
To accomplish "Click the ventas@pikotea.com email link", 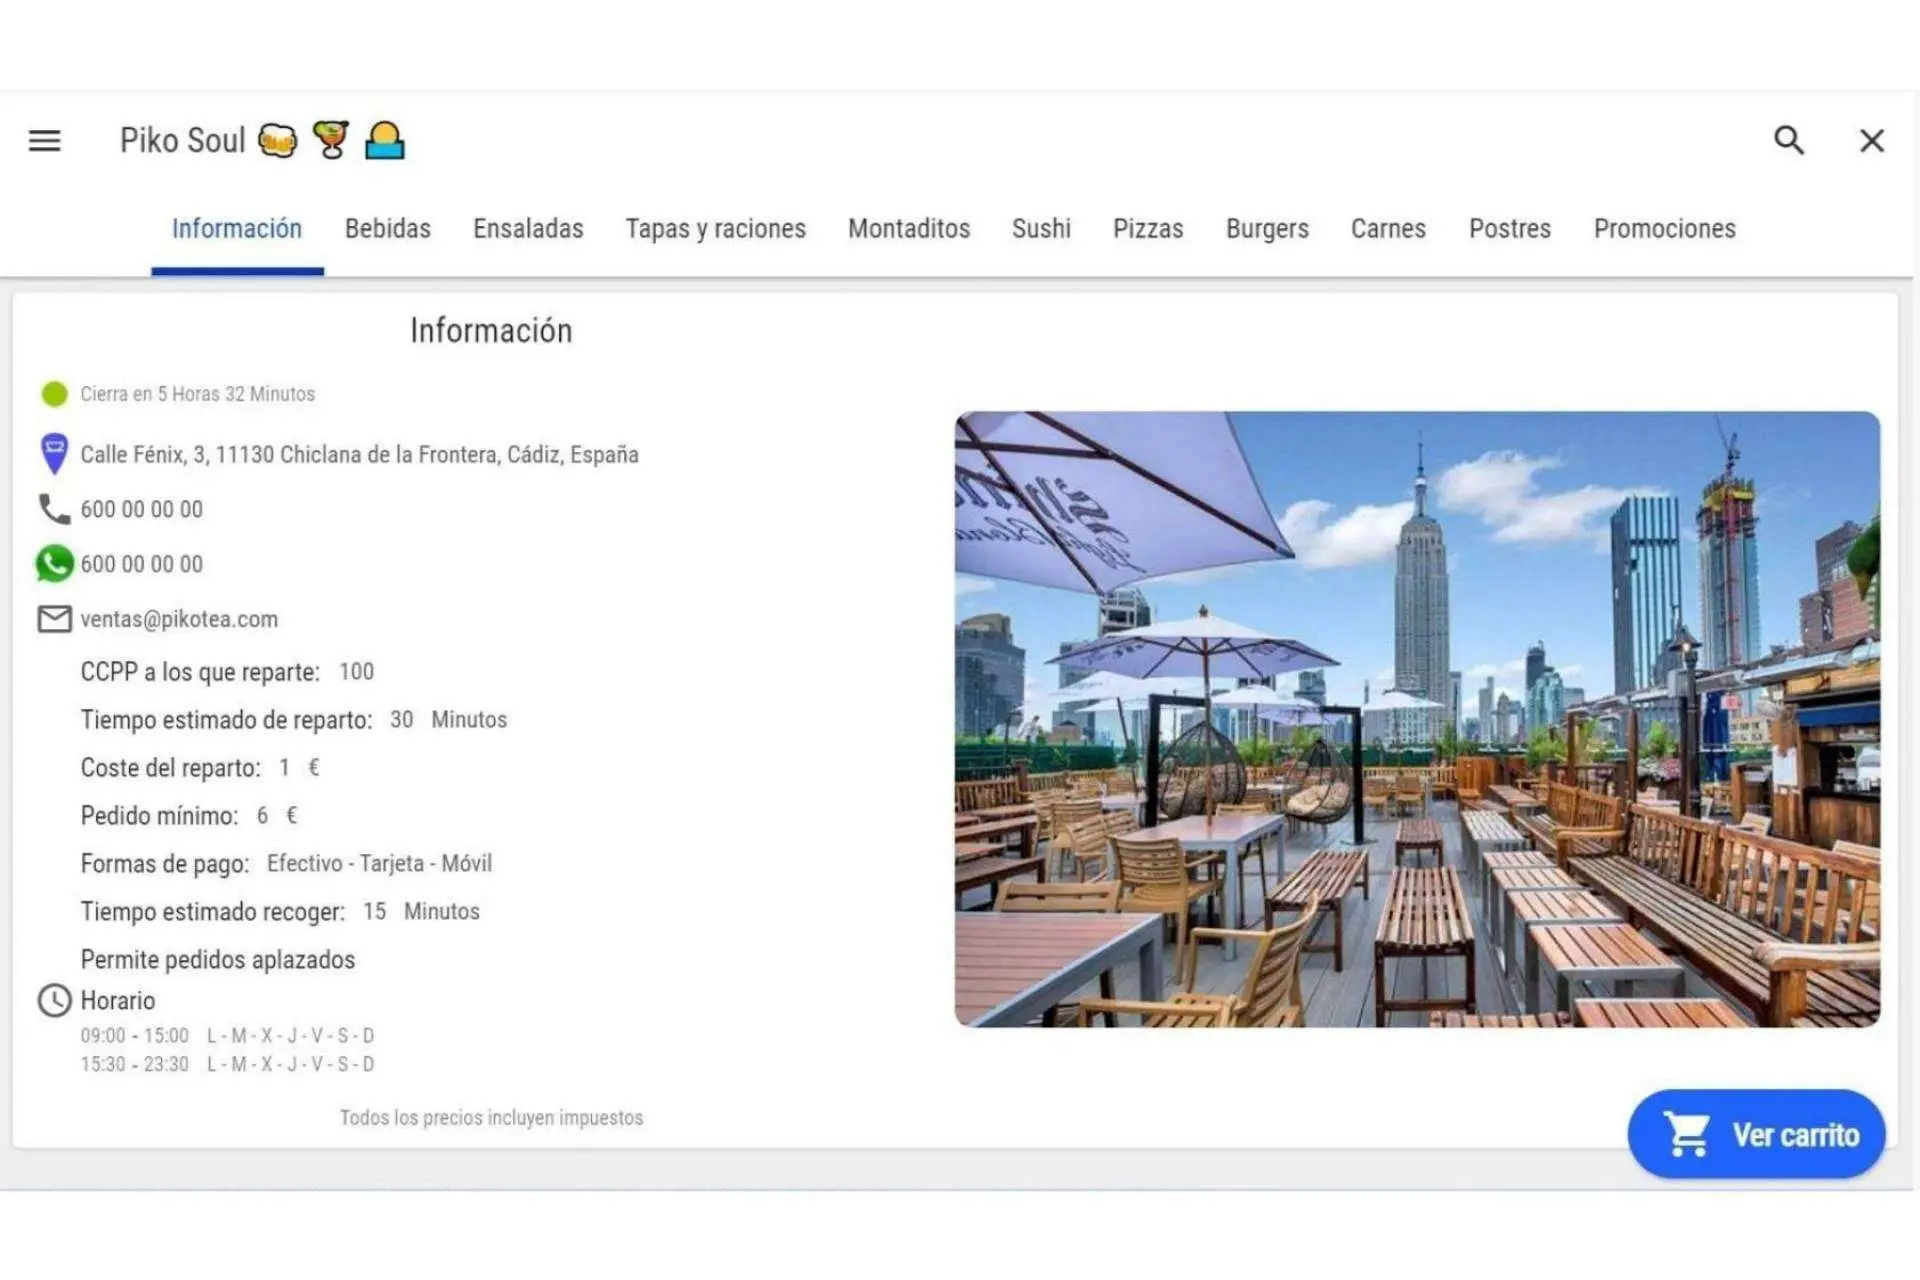I will tap(179, 619).
